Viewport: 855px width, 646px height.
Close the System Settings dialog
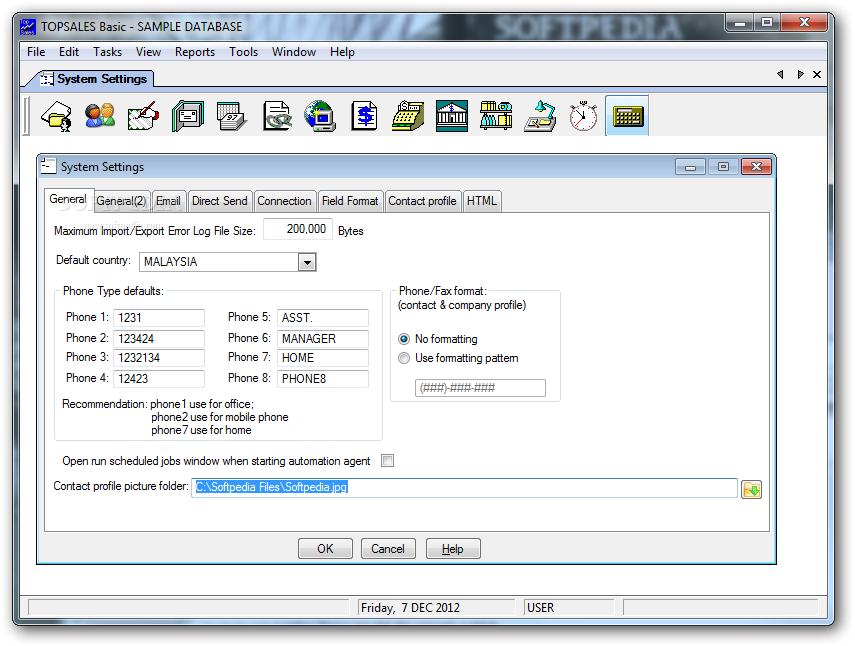(x=756, y=167)
